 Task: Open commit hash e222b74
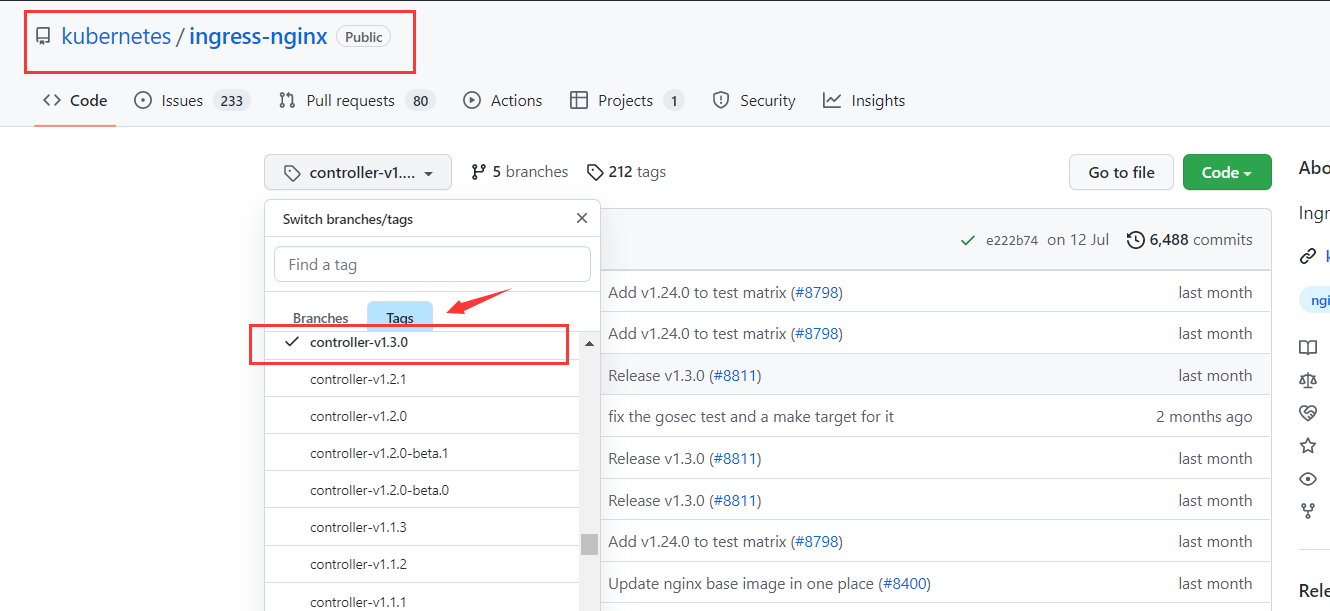(x=1012, y=240)
